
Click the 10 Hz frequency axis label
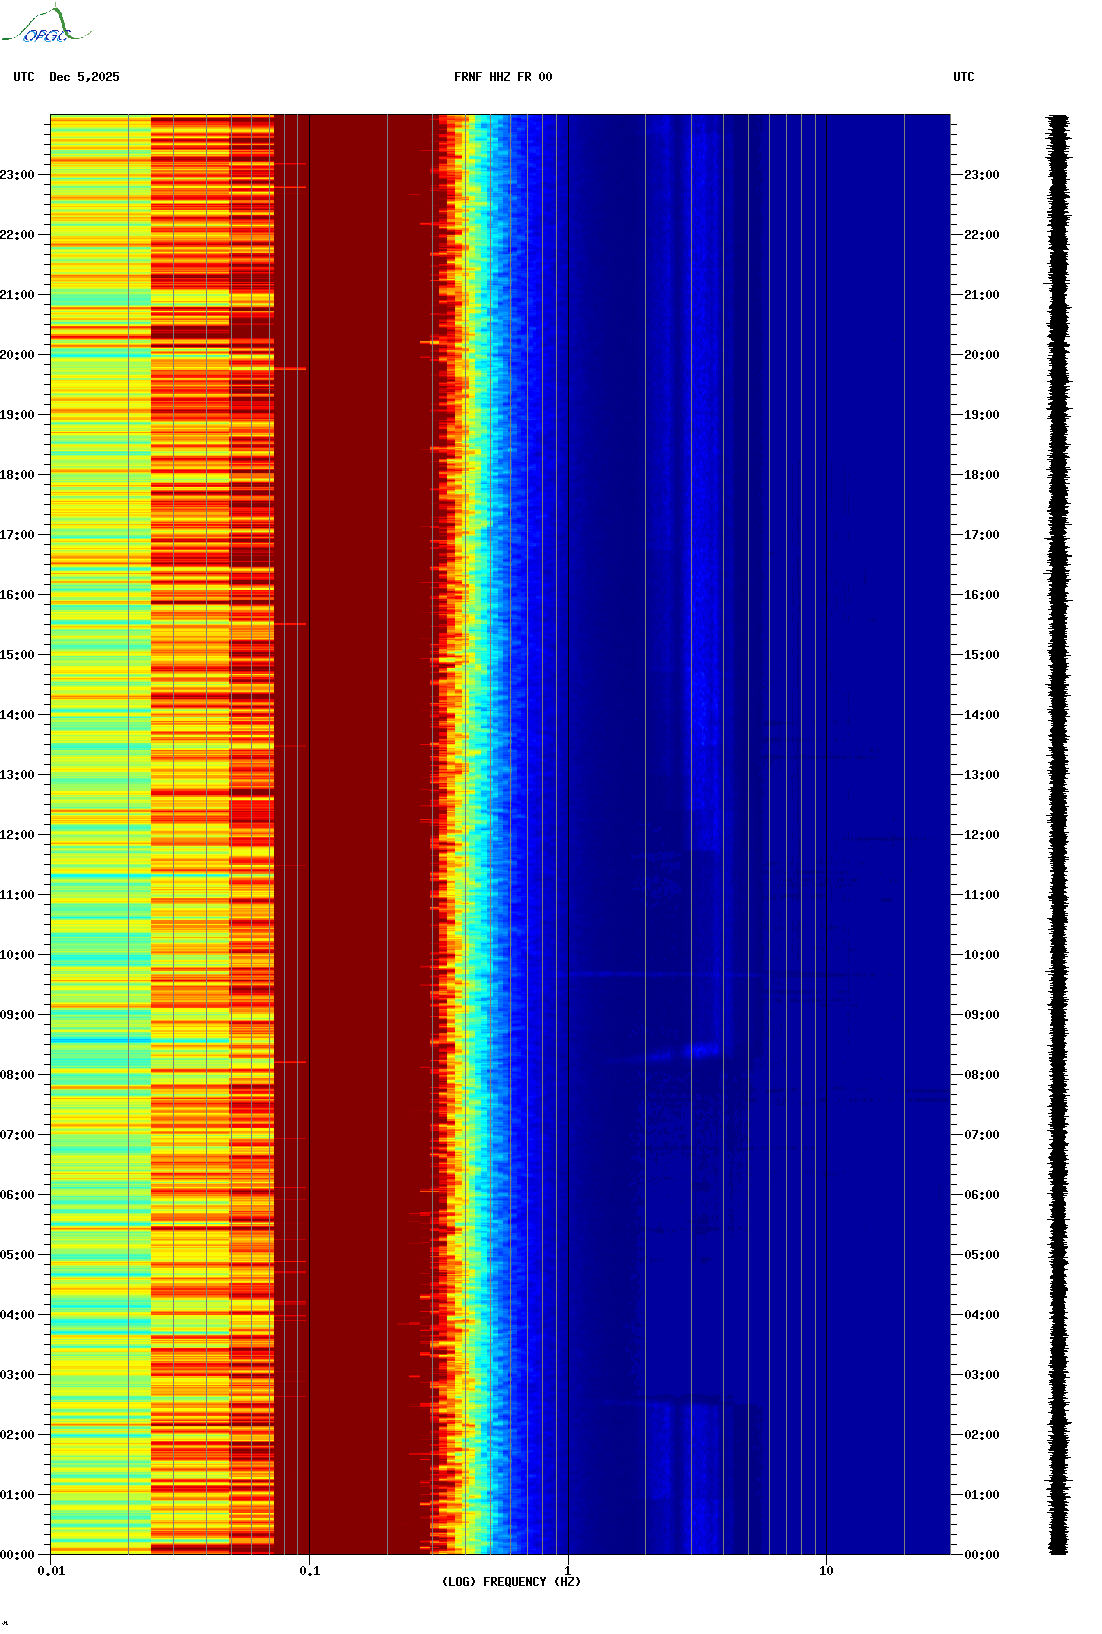pyautogui.click(x=826, y=1571)
